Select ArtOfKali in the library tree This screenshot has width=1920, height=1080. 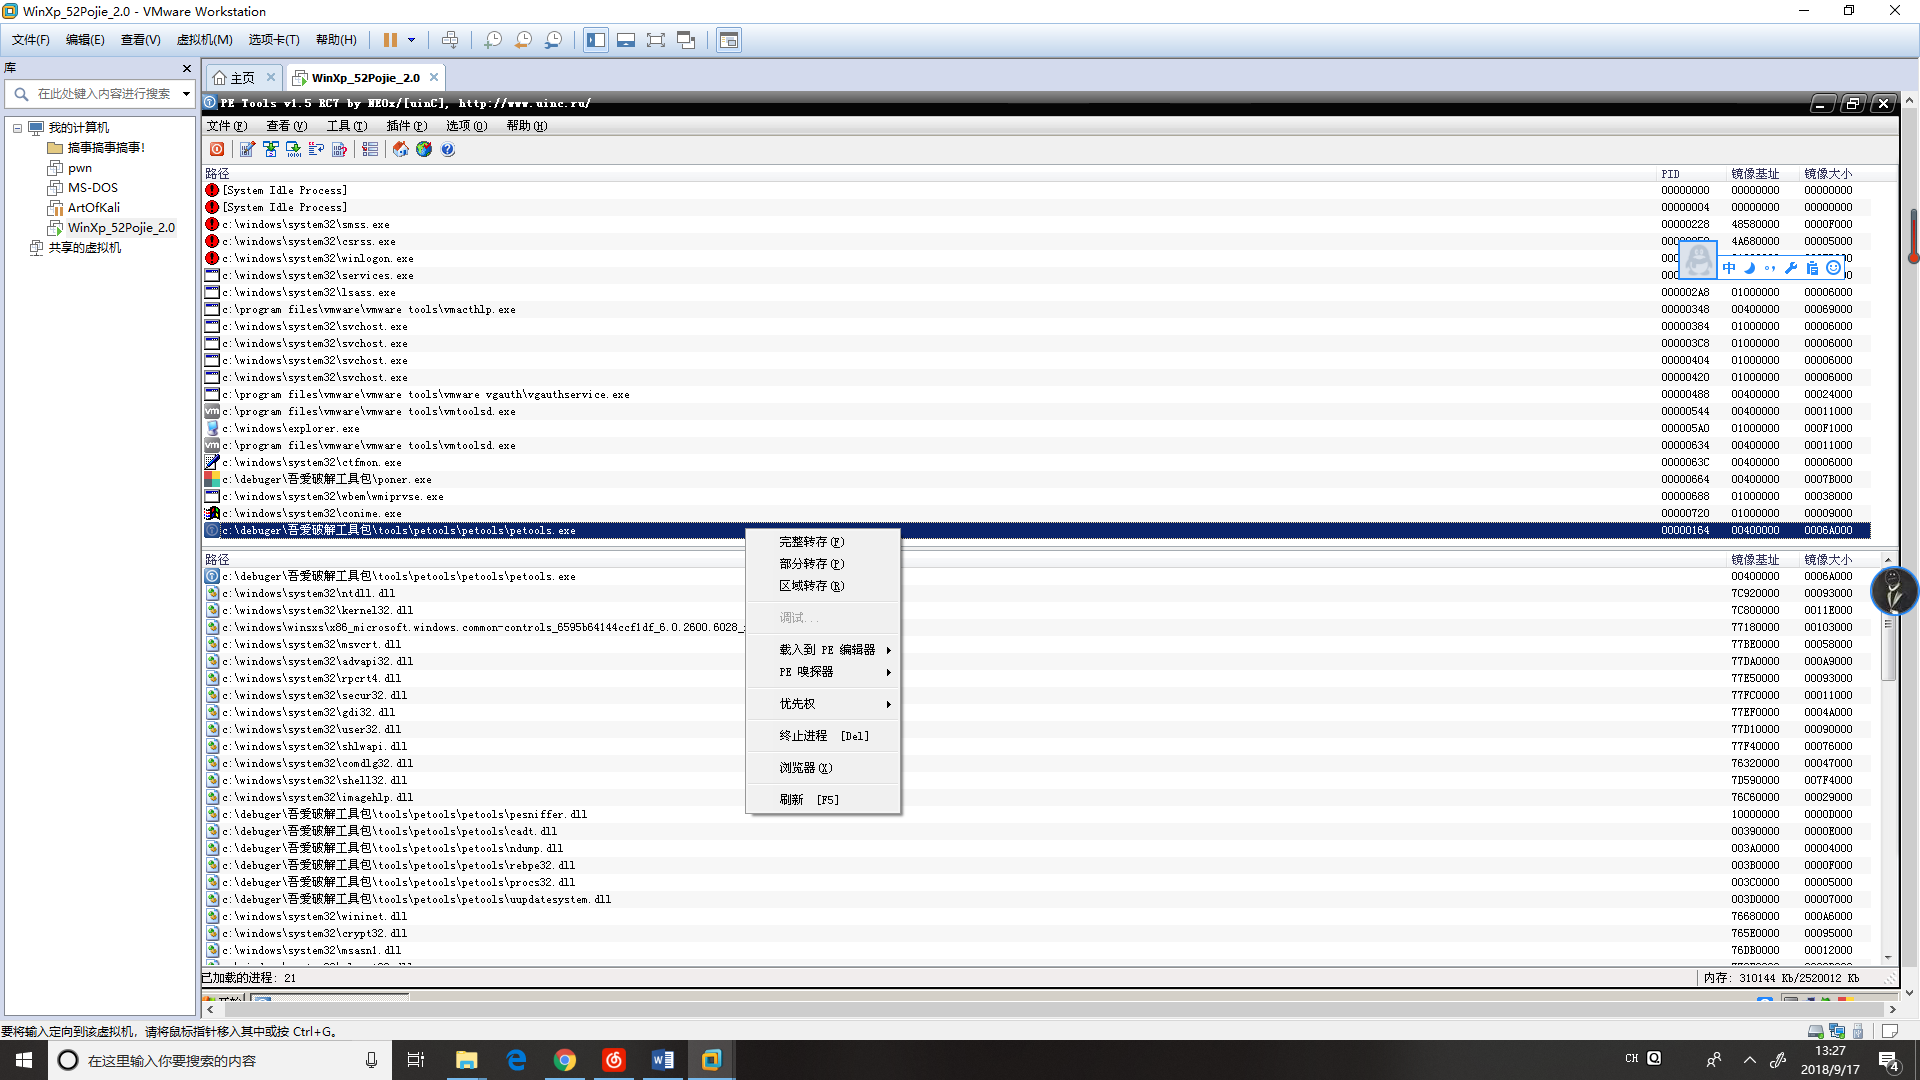[93, 208]
